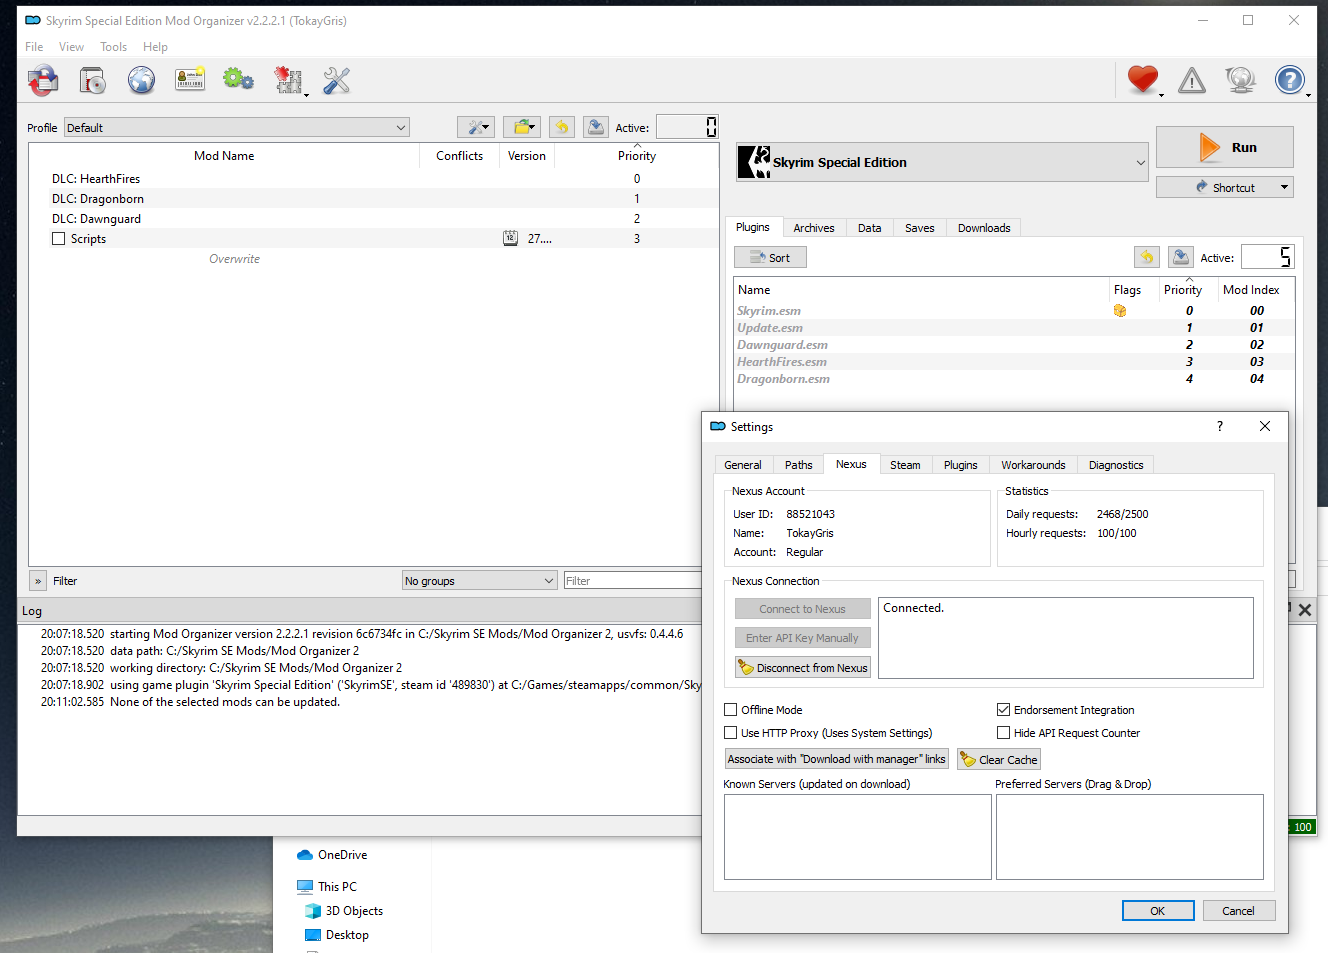Open the Settings wrench-screwdriver icon
The height and width of the screenshot is (953, 1328).
click(x=337, y=80)
